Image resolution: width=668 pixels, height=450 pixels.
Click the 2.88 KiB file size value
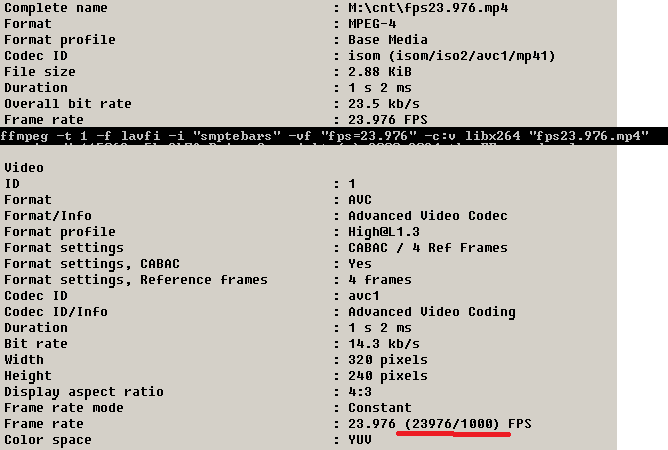click(380, 72)
